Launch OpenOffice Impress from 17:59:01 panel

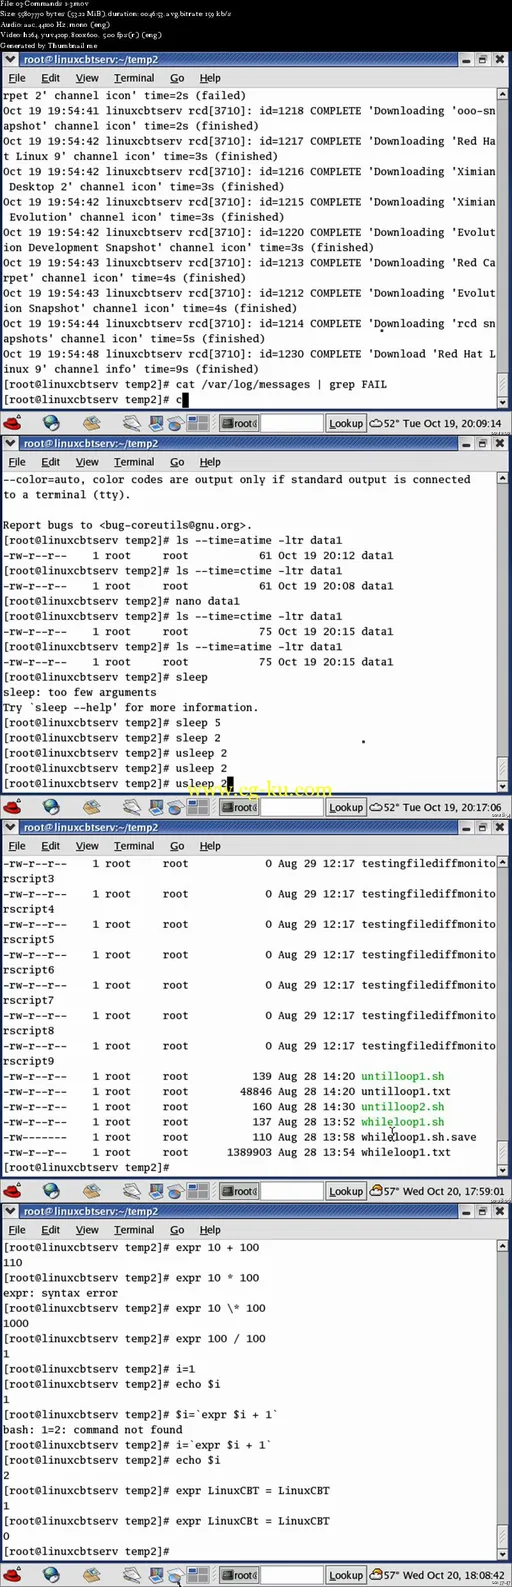tap(157, 1191)
